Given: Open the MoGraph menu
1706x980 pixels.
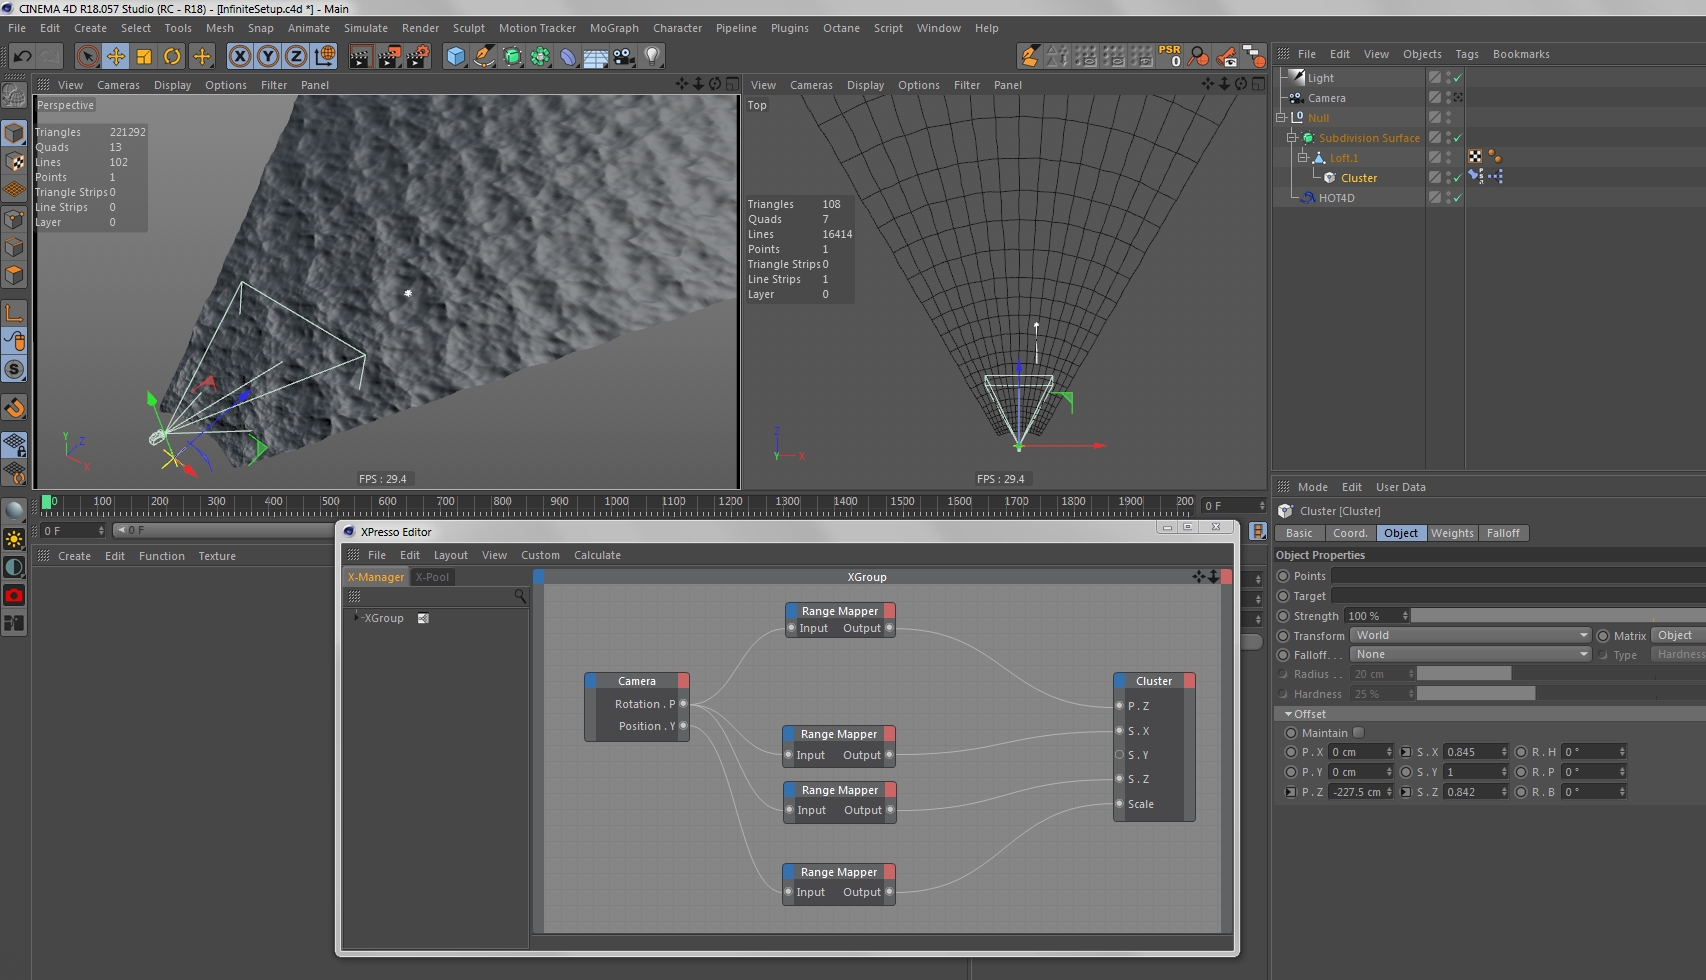Looking at the screenshot, I should point(613,28).
